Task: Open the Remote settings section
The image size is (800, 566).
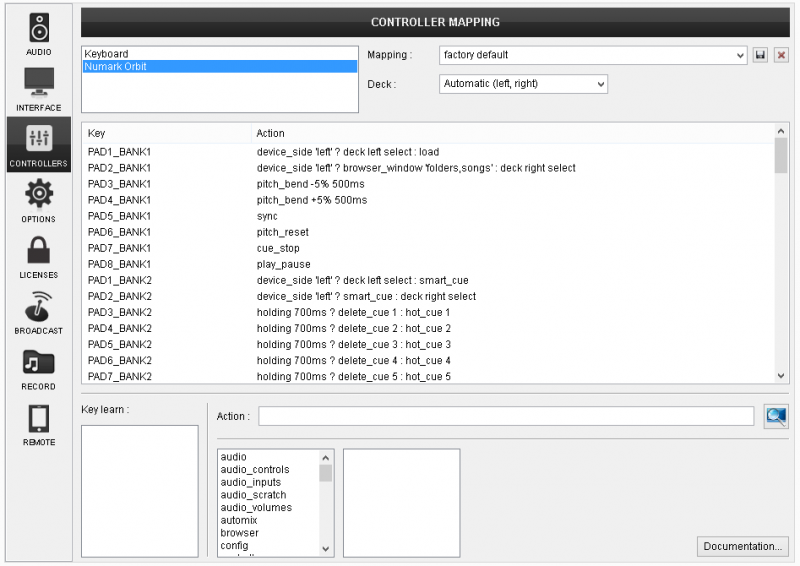Action: [x=39, y=424]
